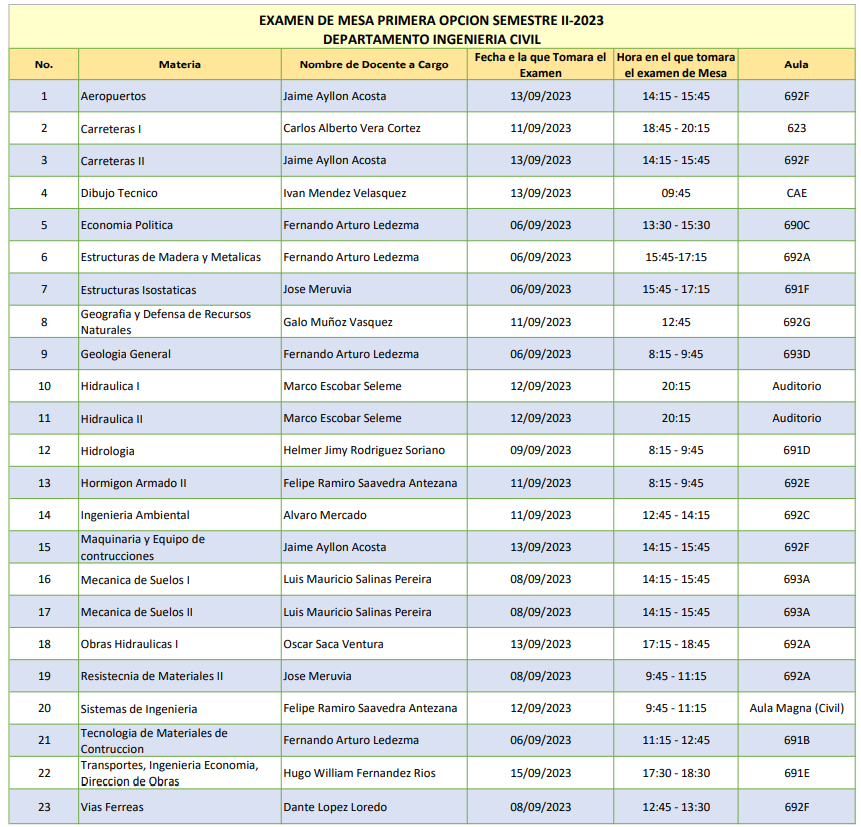Screen dimensions: 861x827
Task: Click the "Aula Magna (Civil)" cell
Action: tap(796, 708)
